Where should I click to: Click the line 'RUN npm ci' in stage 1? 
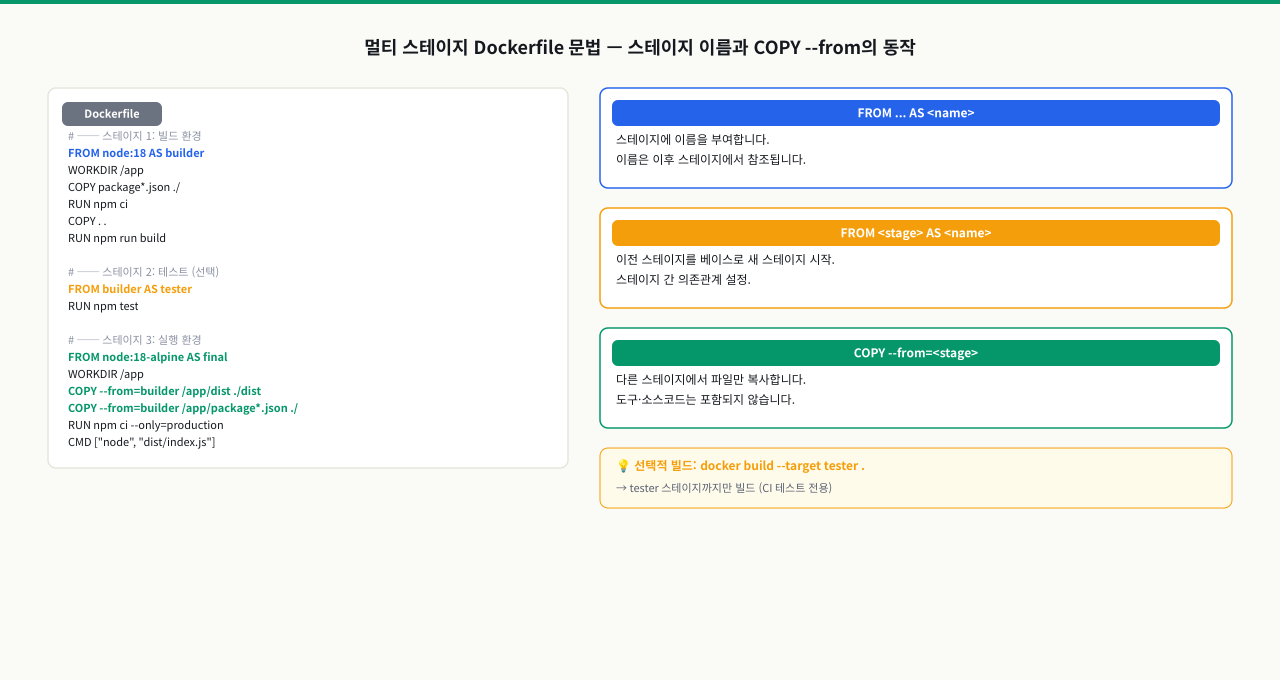click(98, 204)
